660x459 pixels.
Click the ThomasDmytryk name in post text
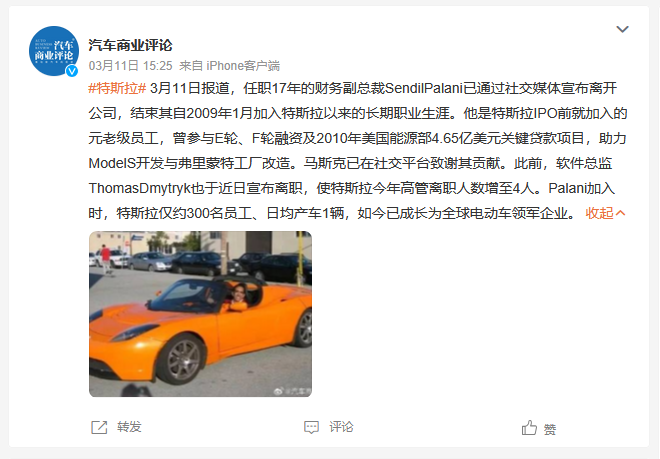click(139, 188)
